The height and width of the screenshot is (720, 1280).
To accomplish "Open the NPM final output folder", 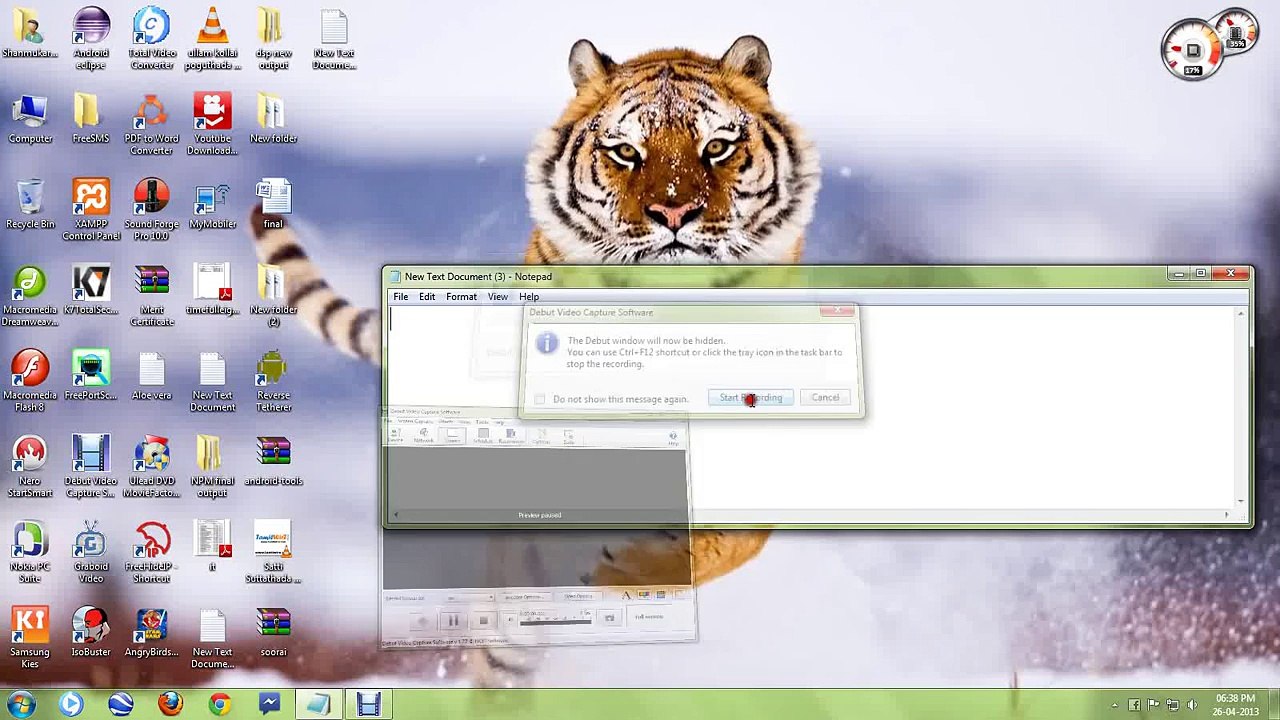I will pyautogui.click(x=212, y=467).
